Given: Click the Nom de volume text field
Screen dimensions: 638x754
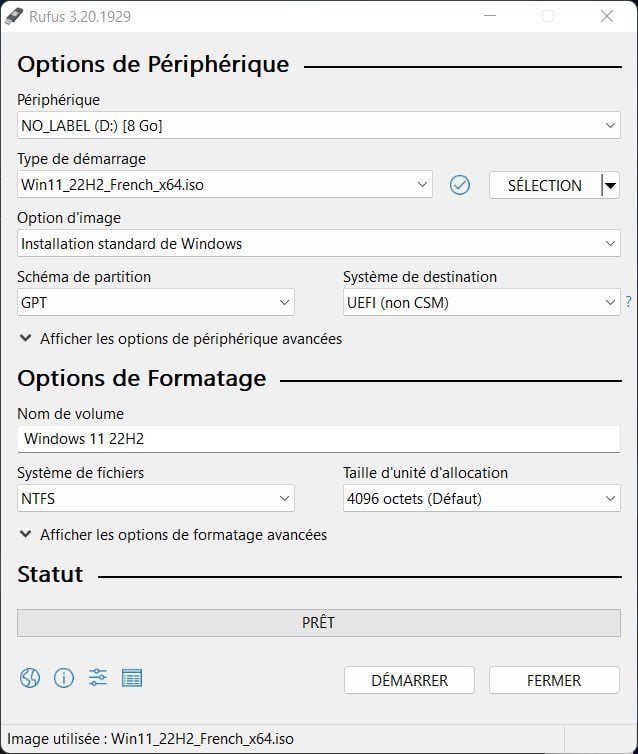Looking at the screenshot, I should pyautogui.click(x=319, y=439).
